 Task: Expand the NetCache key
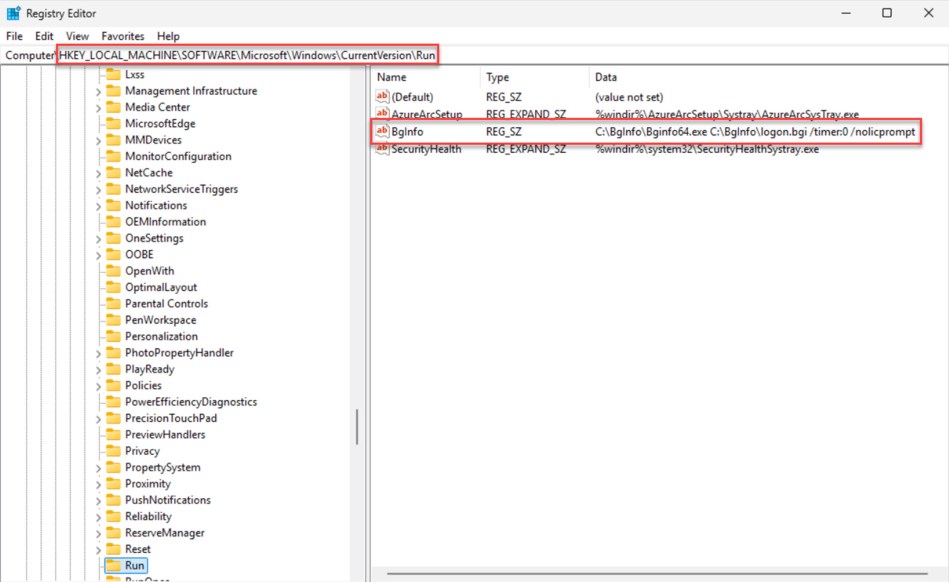(98, 173)
